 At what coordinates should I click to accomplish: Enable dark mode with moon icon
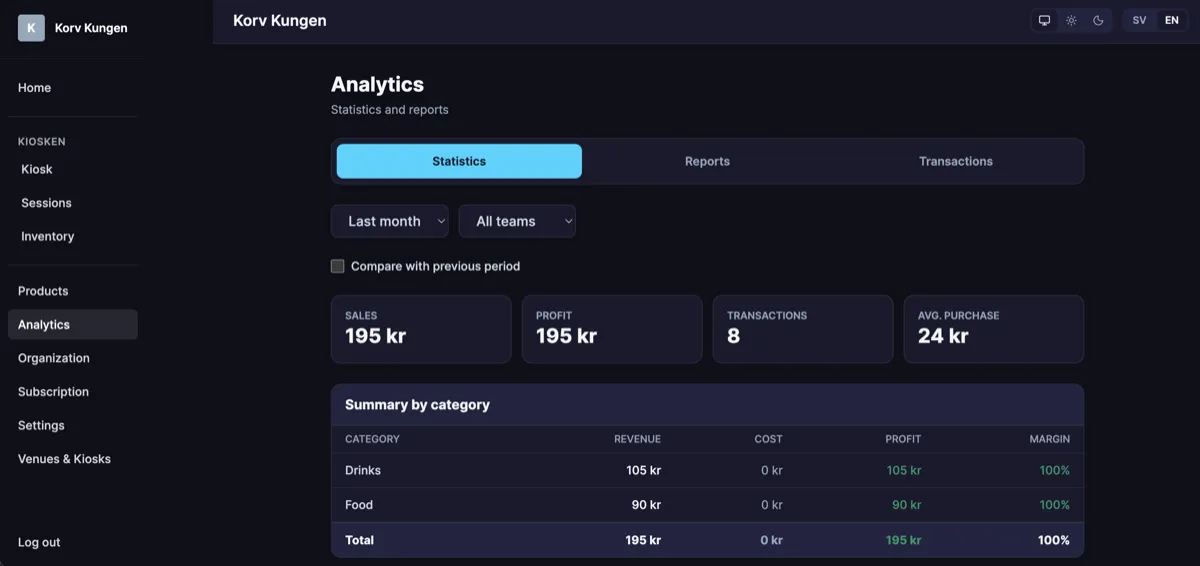[1098, 20]
